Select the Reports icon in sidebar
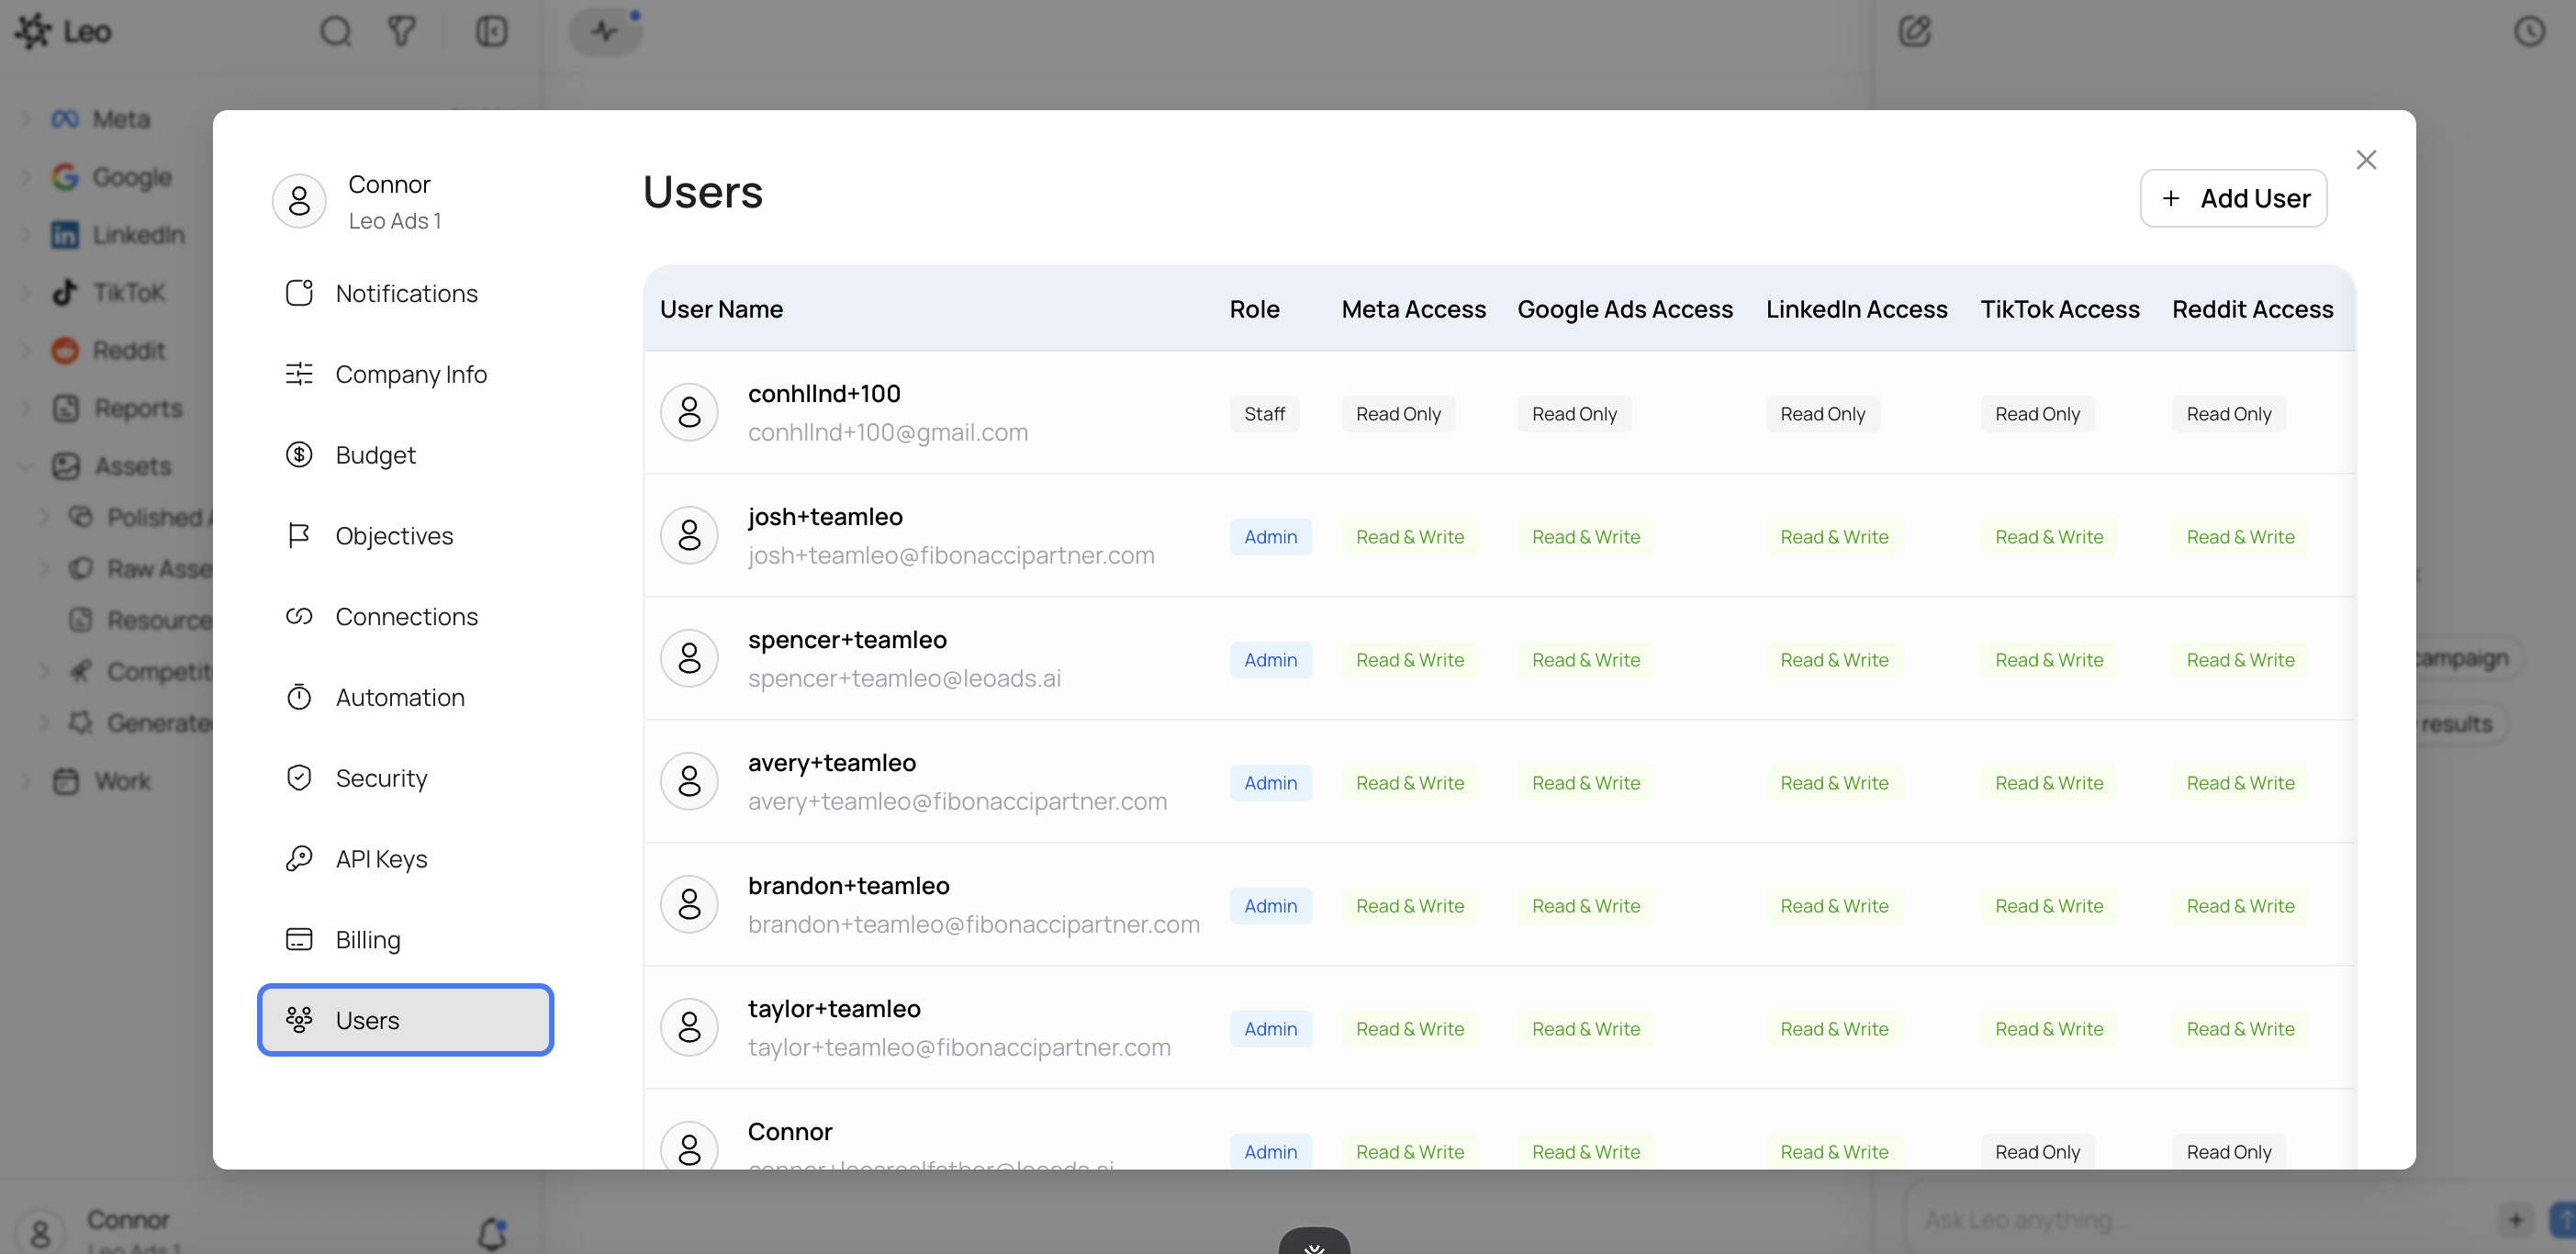The height and width of the screenshot is (1254, 2576). click(64, 408)
